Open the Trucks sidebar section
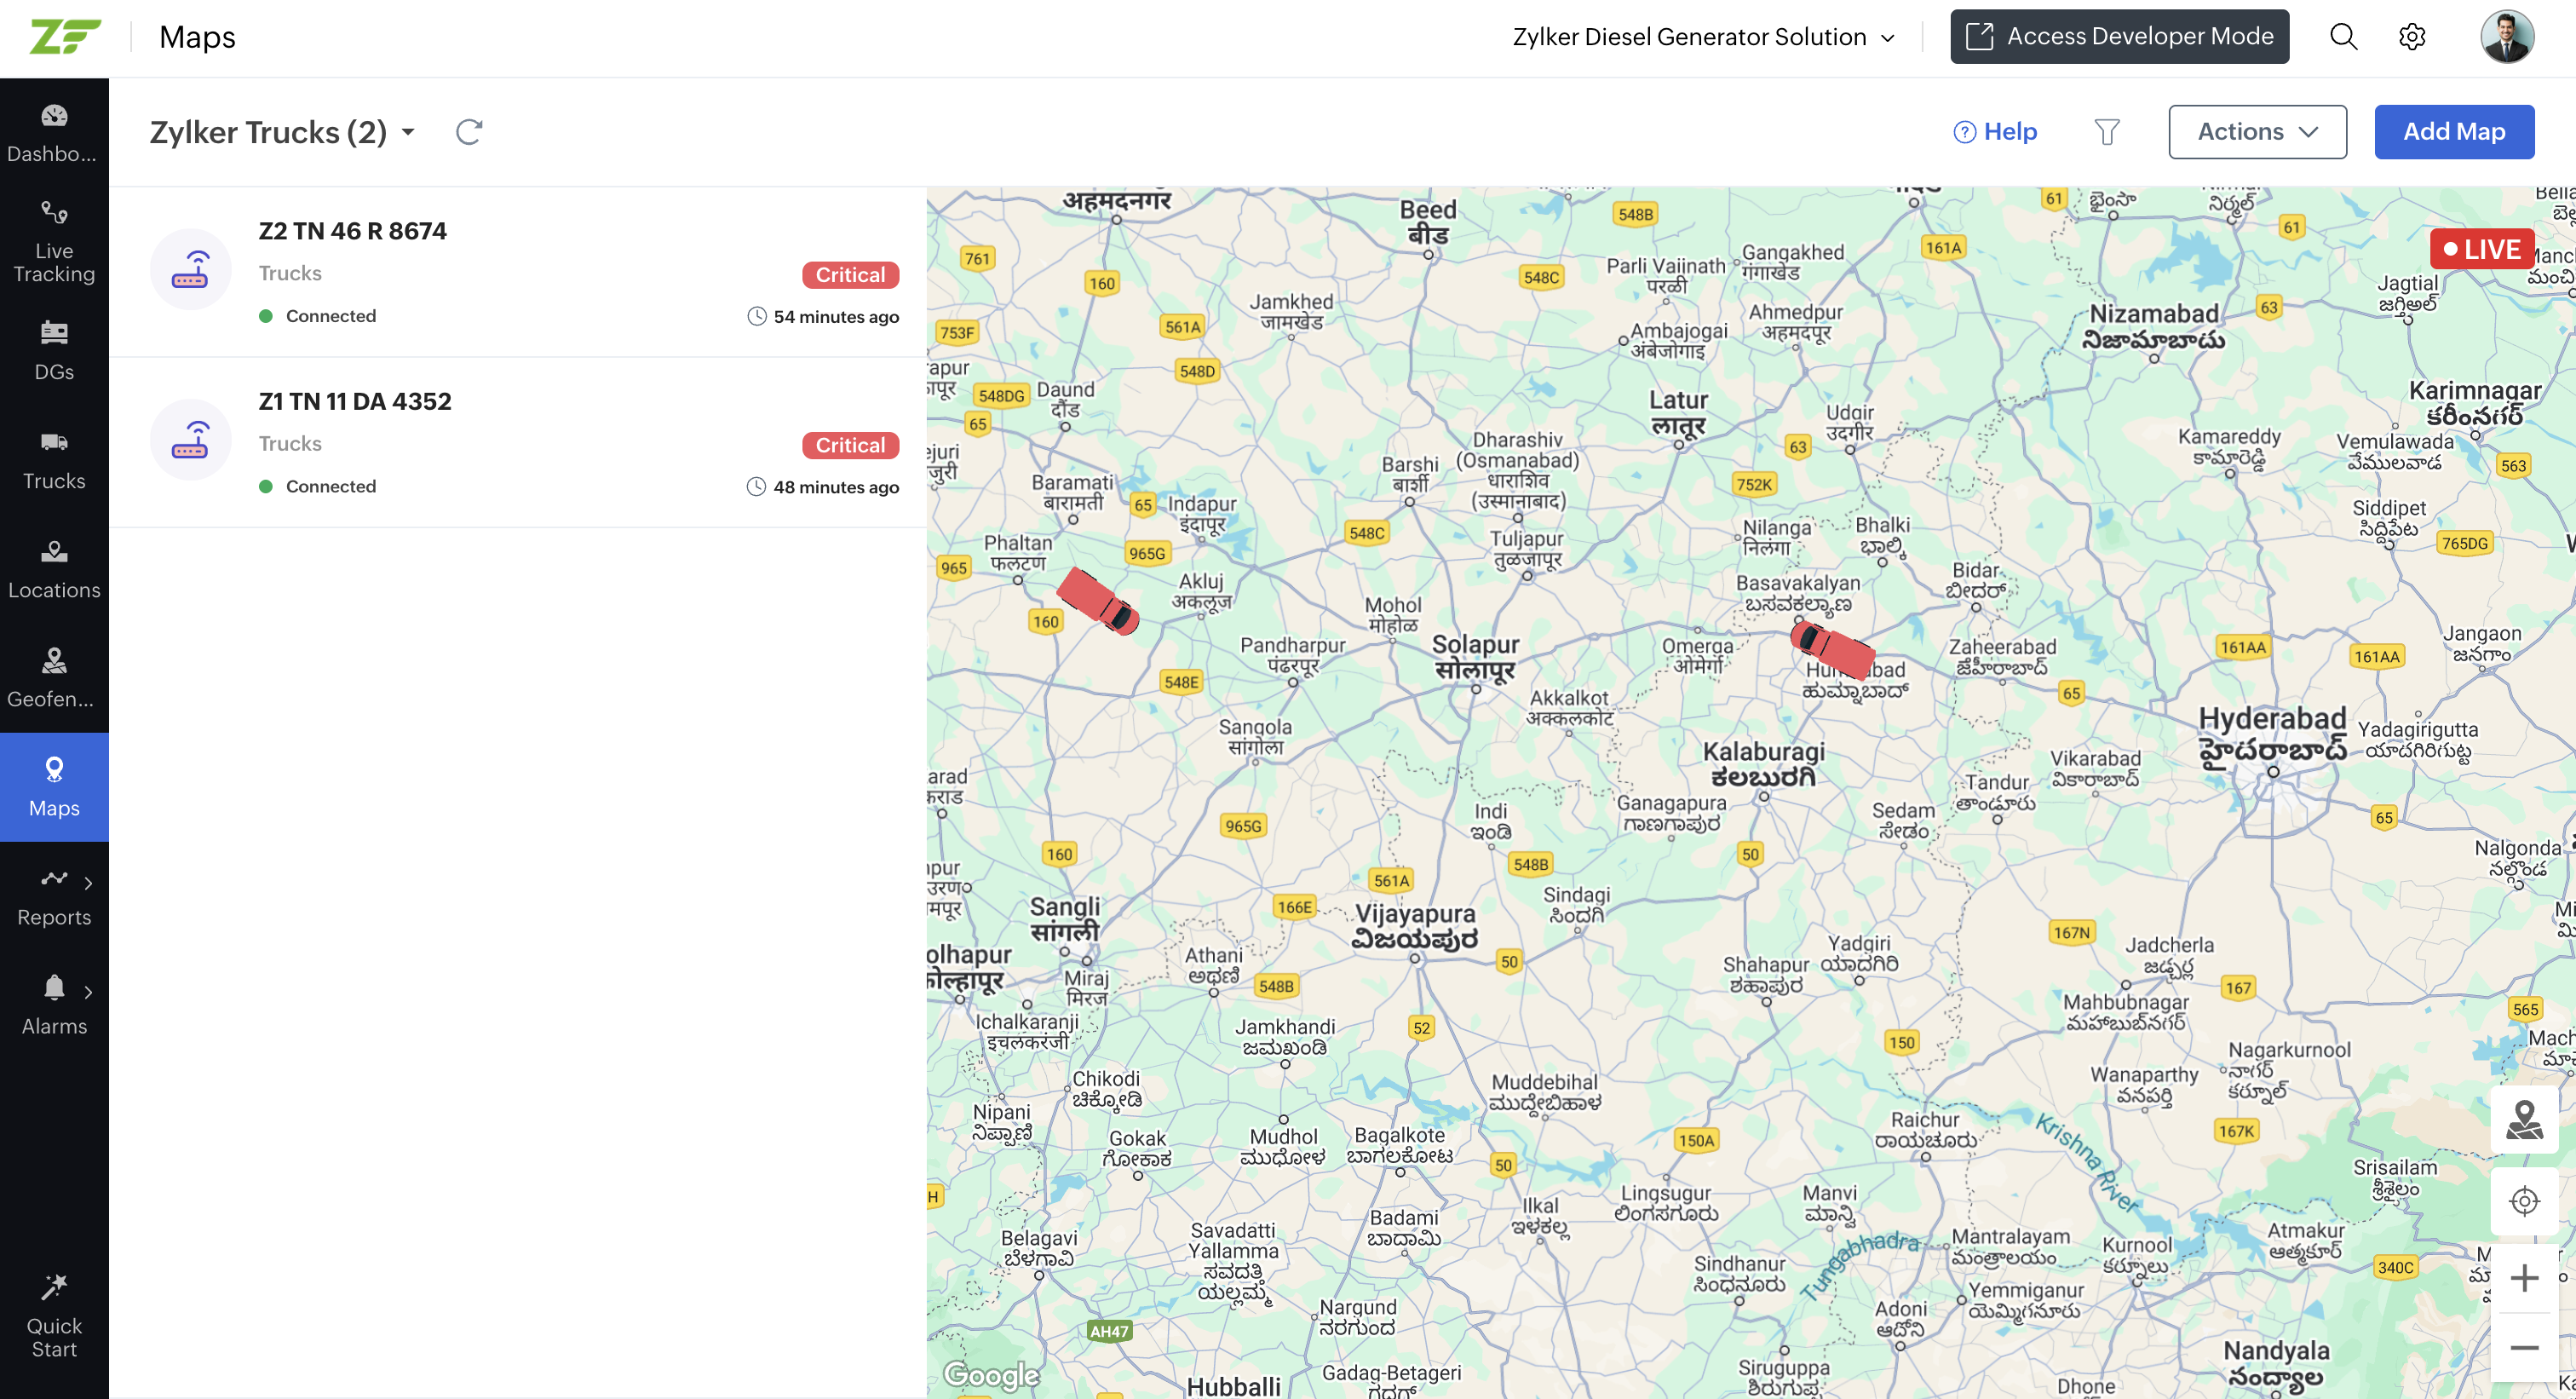This screenshot has height=1399, width=2576. tap(54, 460)
